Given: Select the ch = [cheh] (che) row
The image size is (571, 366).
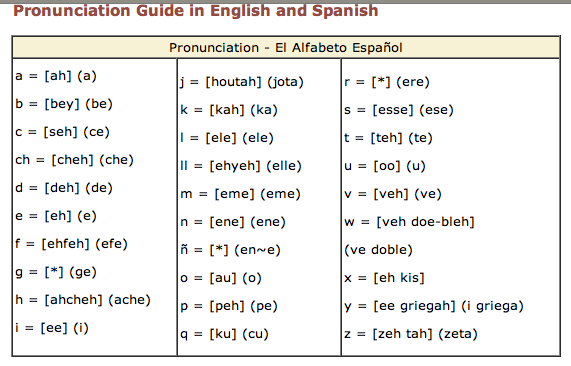Looking at the screenshot, I should tap(74, 160).
